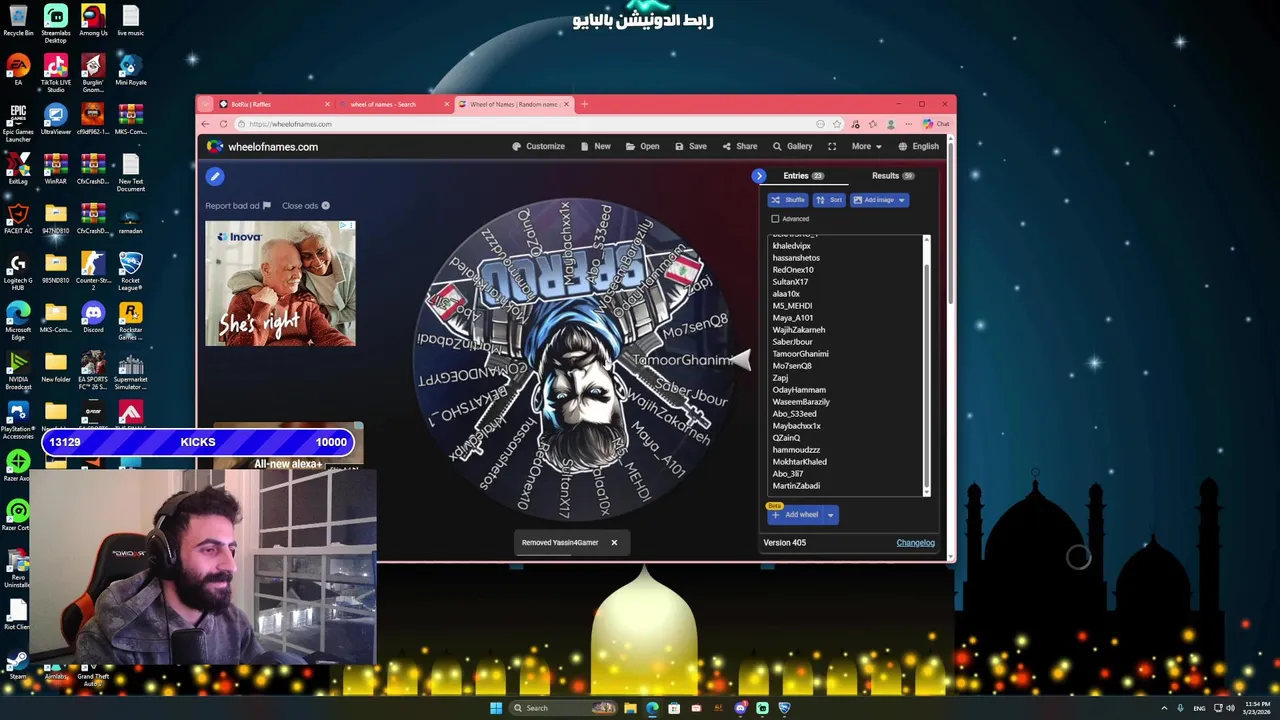Collapse the entries panel with blue arrow
The width and height of the screenshot is (1280, 720).
coord(759,176)
